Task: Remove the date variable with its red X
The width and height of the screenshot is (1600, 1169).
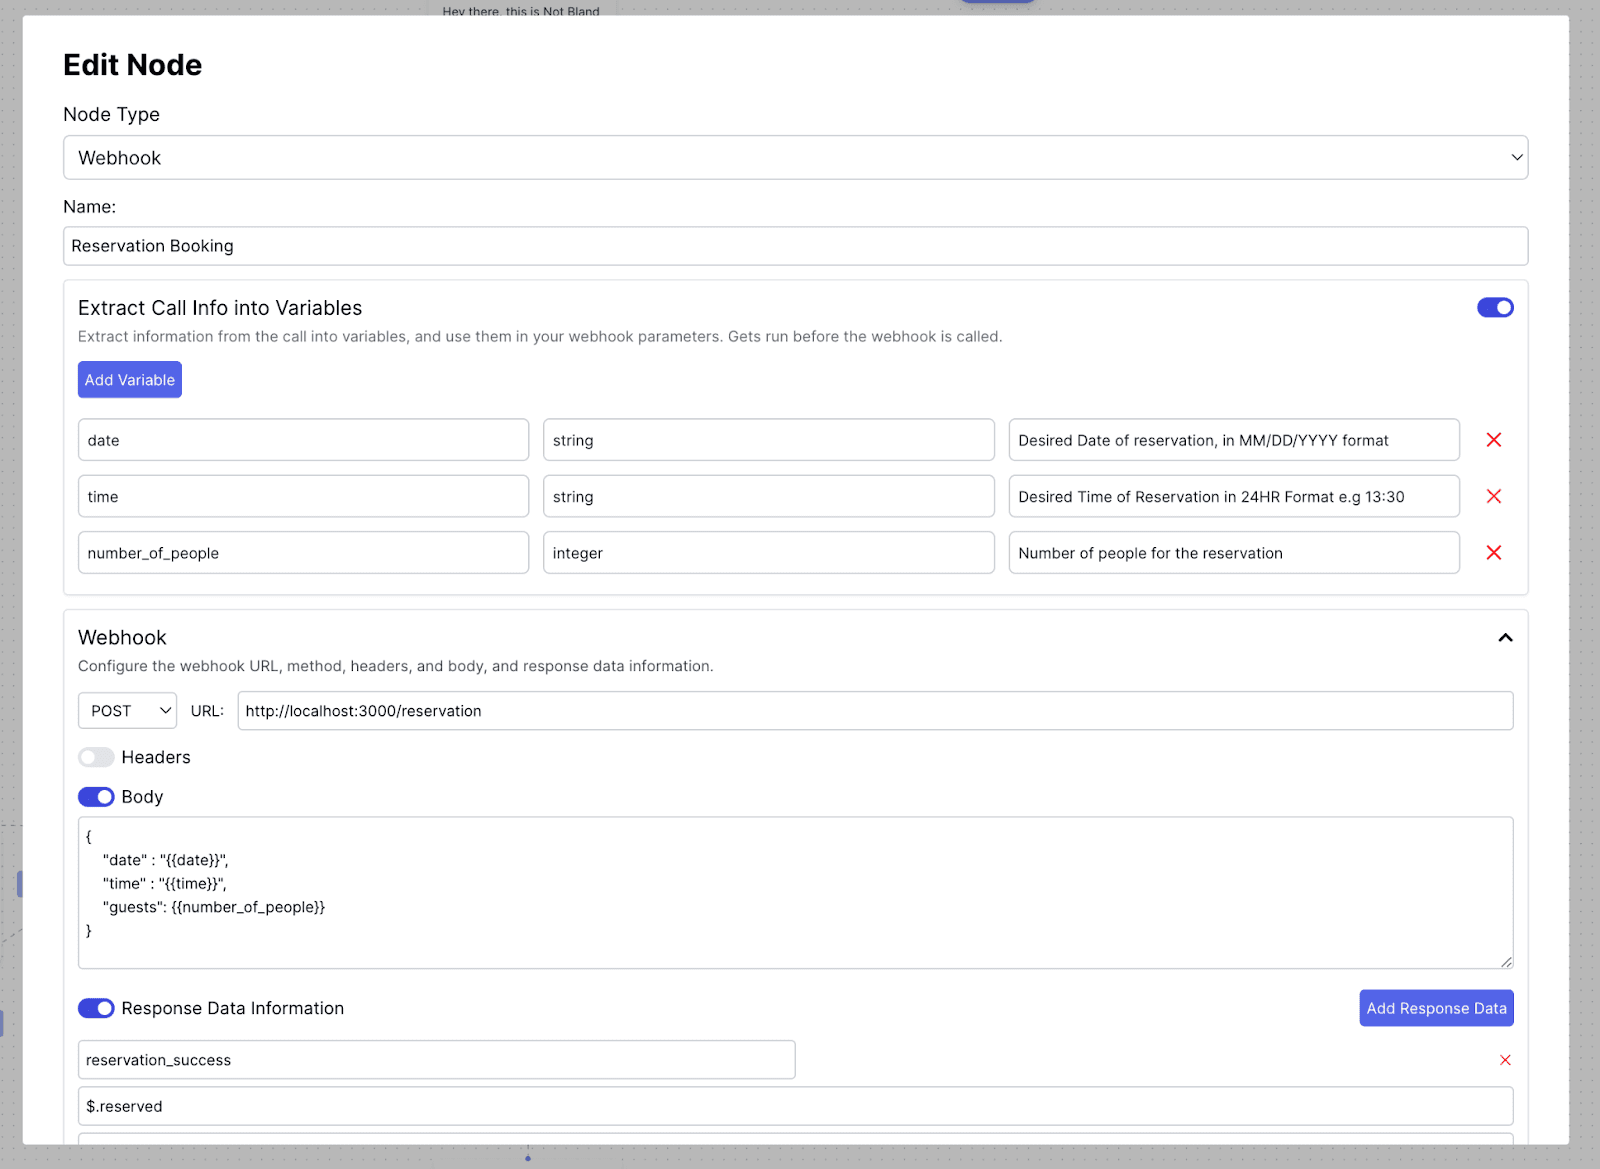Action: [x=1494, y=439]
